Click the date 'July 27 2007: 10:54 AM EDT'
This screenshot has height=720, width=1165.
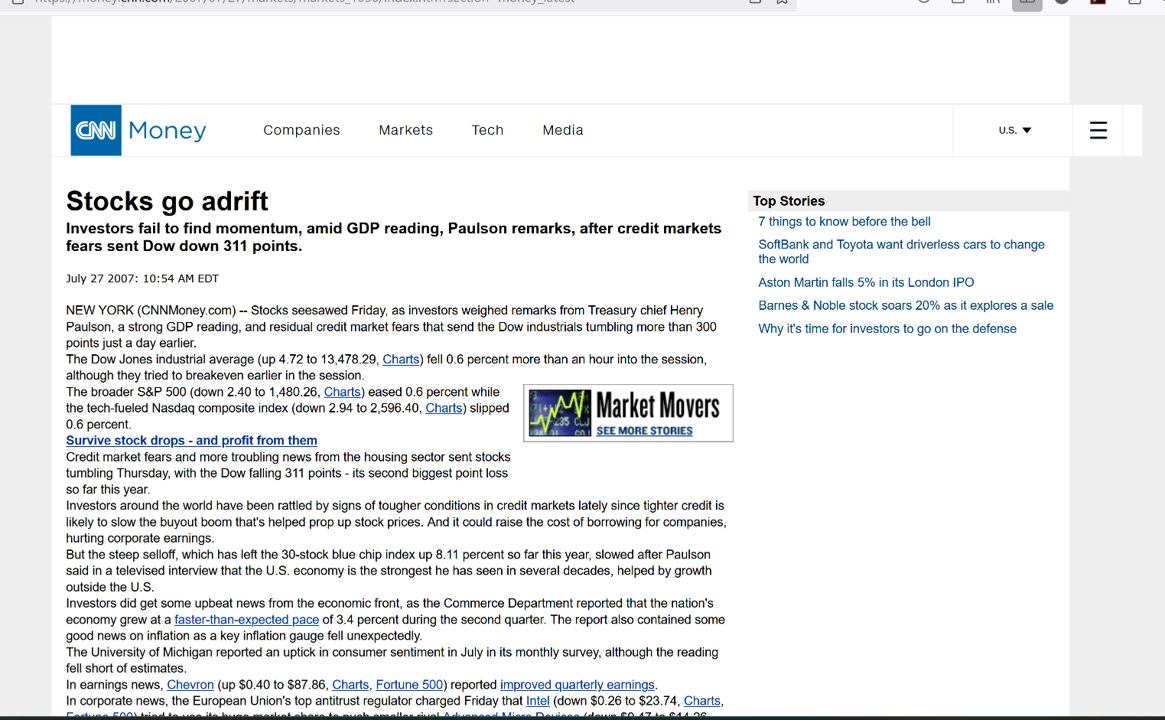click(143, 279)
